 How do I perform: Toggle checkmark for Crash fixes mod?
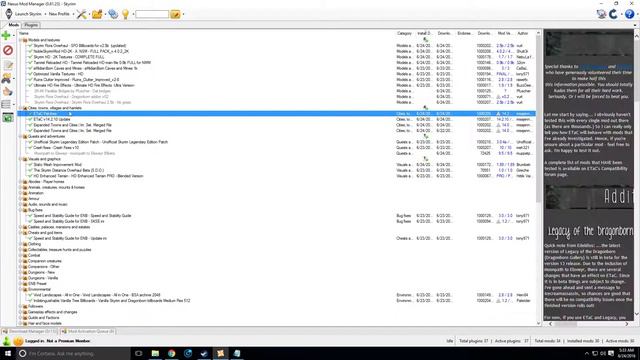point(30,148)
